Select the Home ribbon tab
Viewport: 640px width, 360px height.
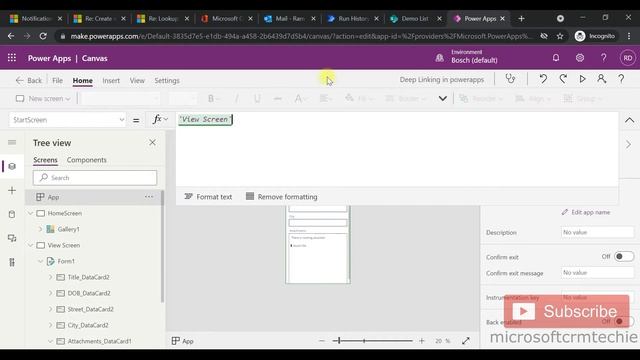[x=82, y=80]
